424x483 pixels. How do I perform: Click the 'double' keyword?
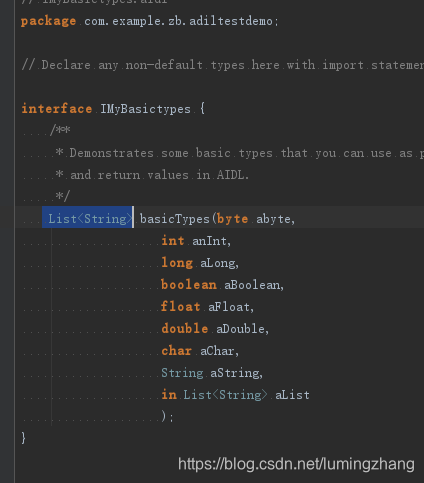tap(185, 329)
